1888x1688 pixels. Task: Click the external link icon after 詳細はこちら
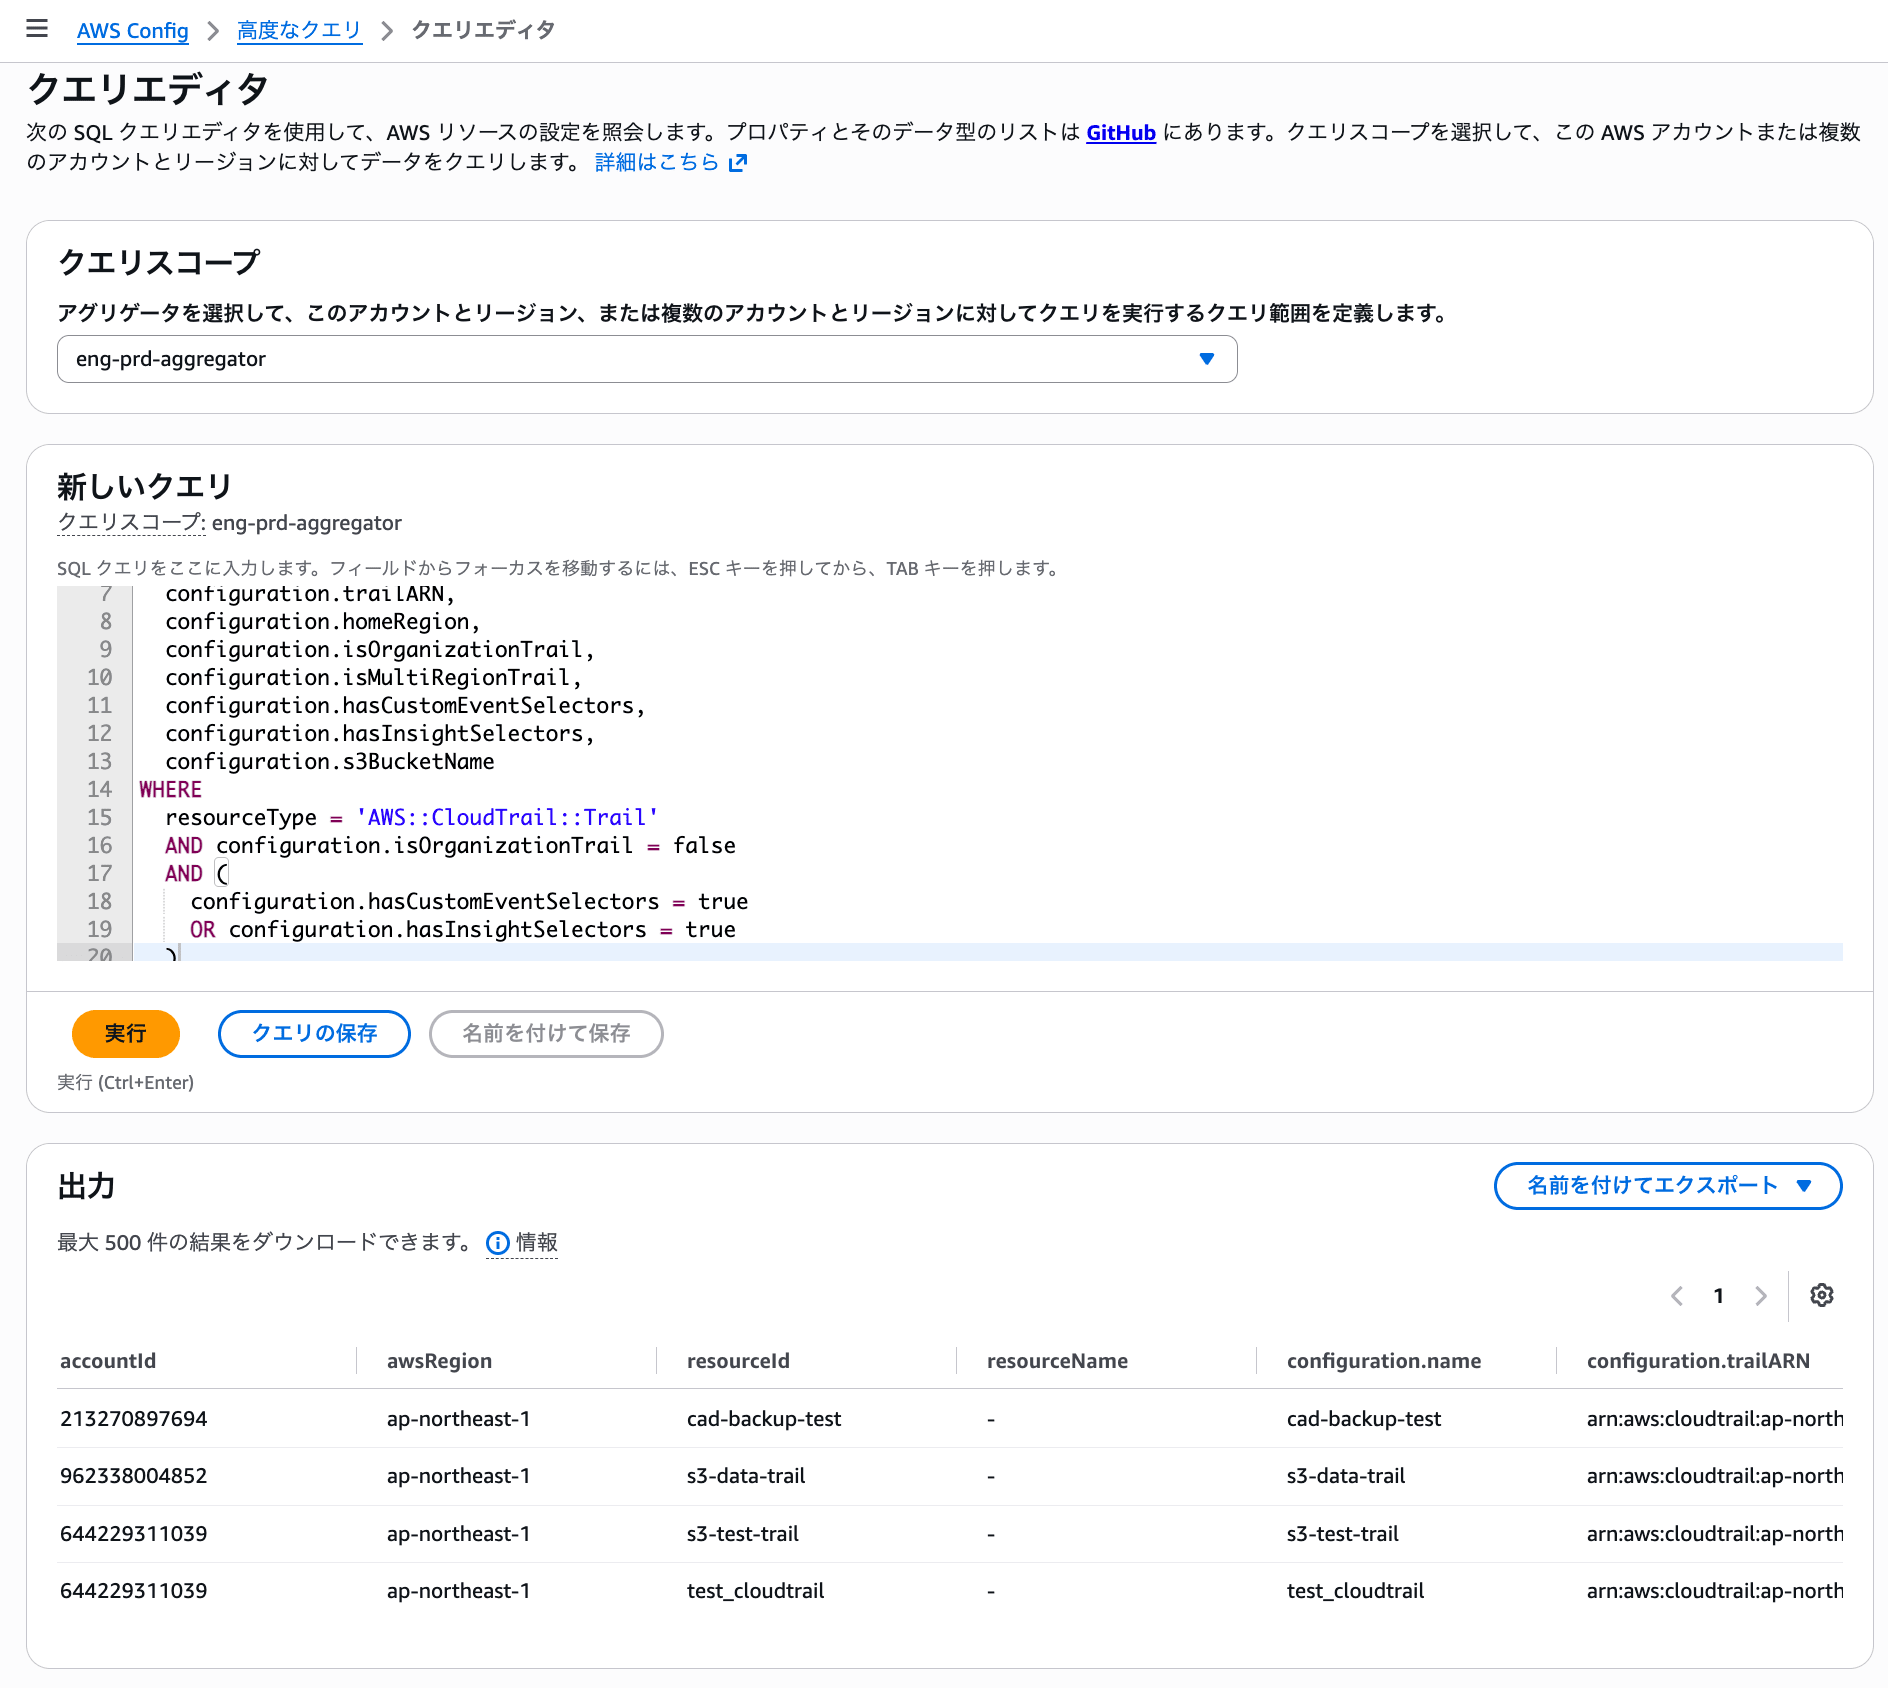(x=738, y=163)
